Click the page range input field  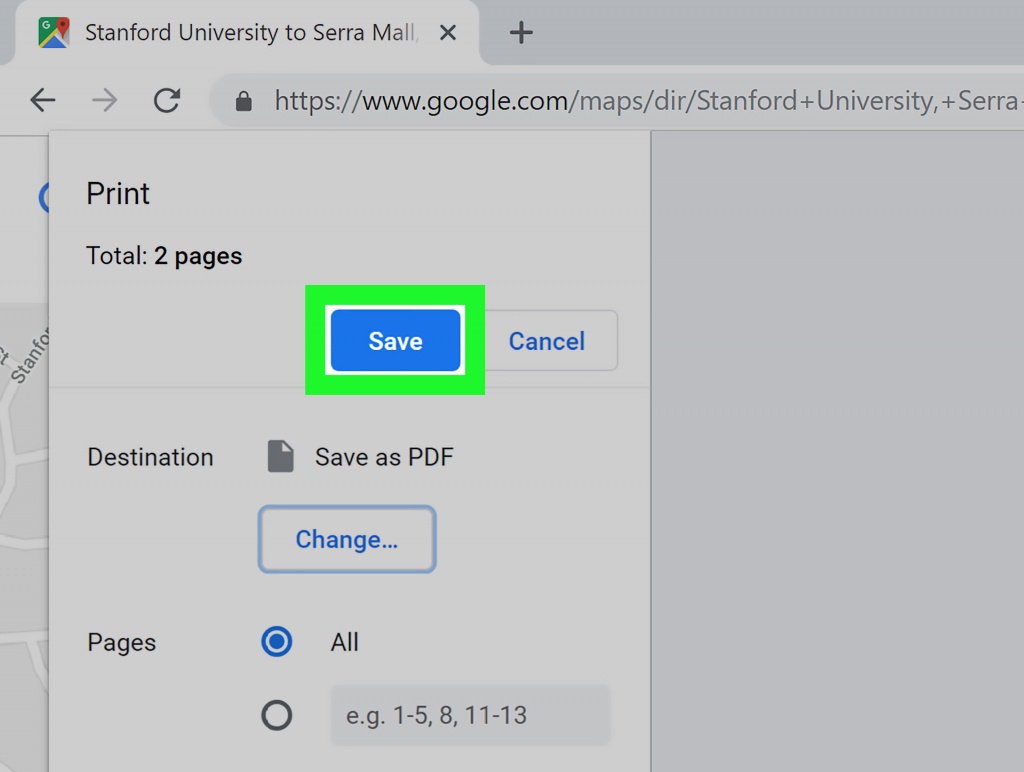[470, 715]
